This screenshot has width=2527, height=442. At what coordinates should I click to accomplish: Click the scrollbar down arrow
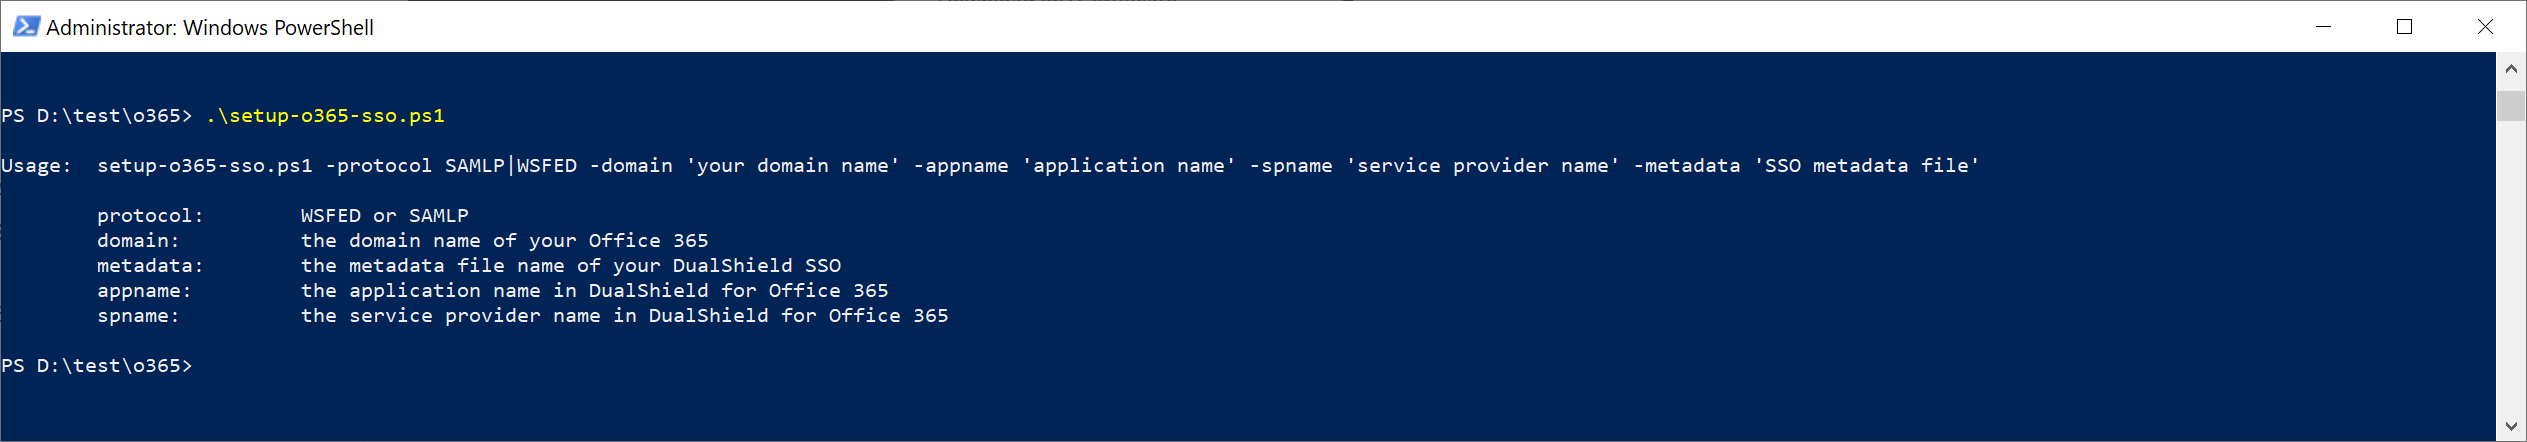[2511, 427]
